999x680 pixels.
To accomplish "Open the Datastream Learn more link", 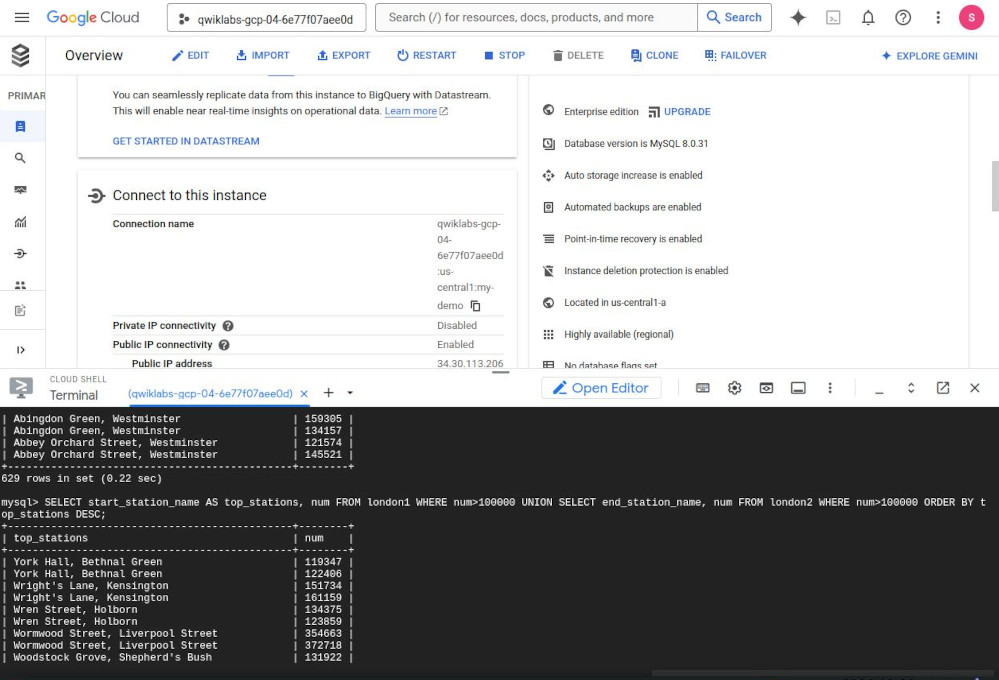I will [416, 111].
